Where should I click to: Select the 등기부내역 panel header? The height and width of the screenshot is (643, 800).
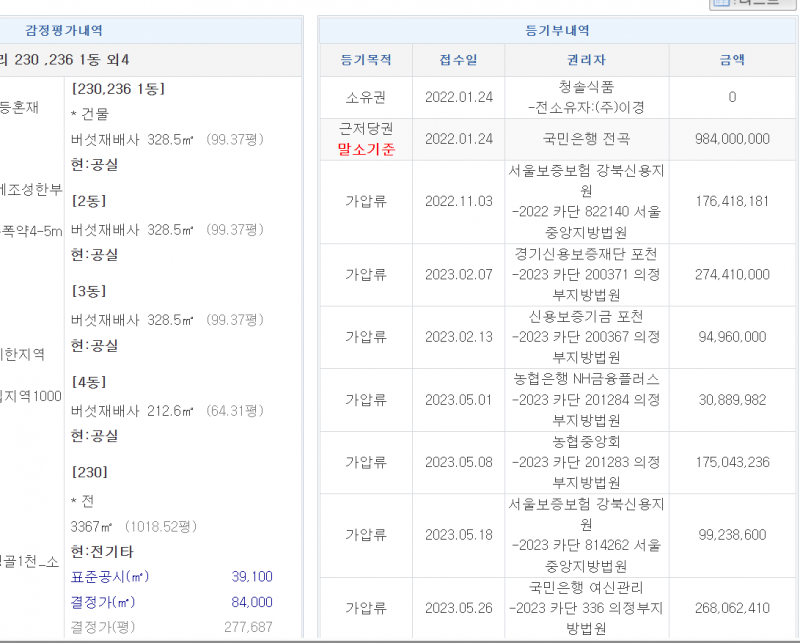click(x=557, y=31)
